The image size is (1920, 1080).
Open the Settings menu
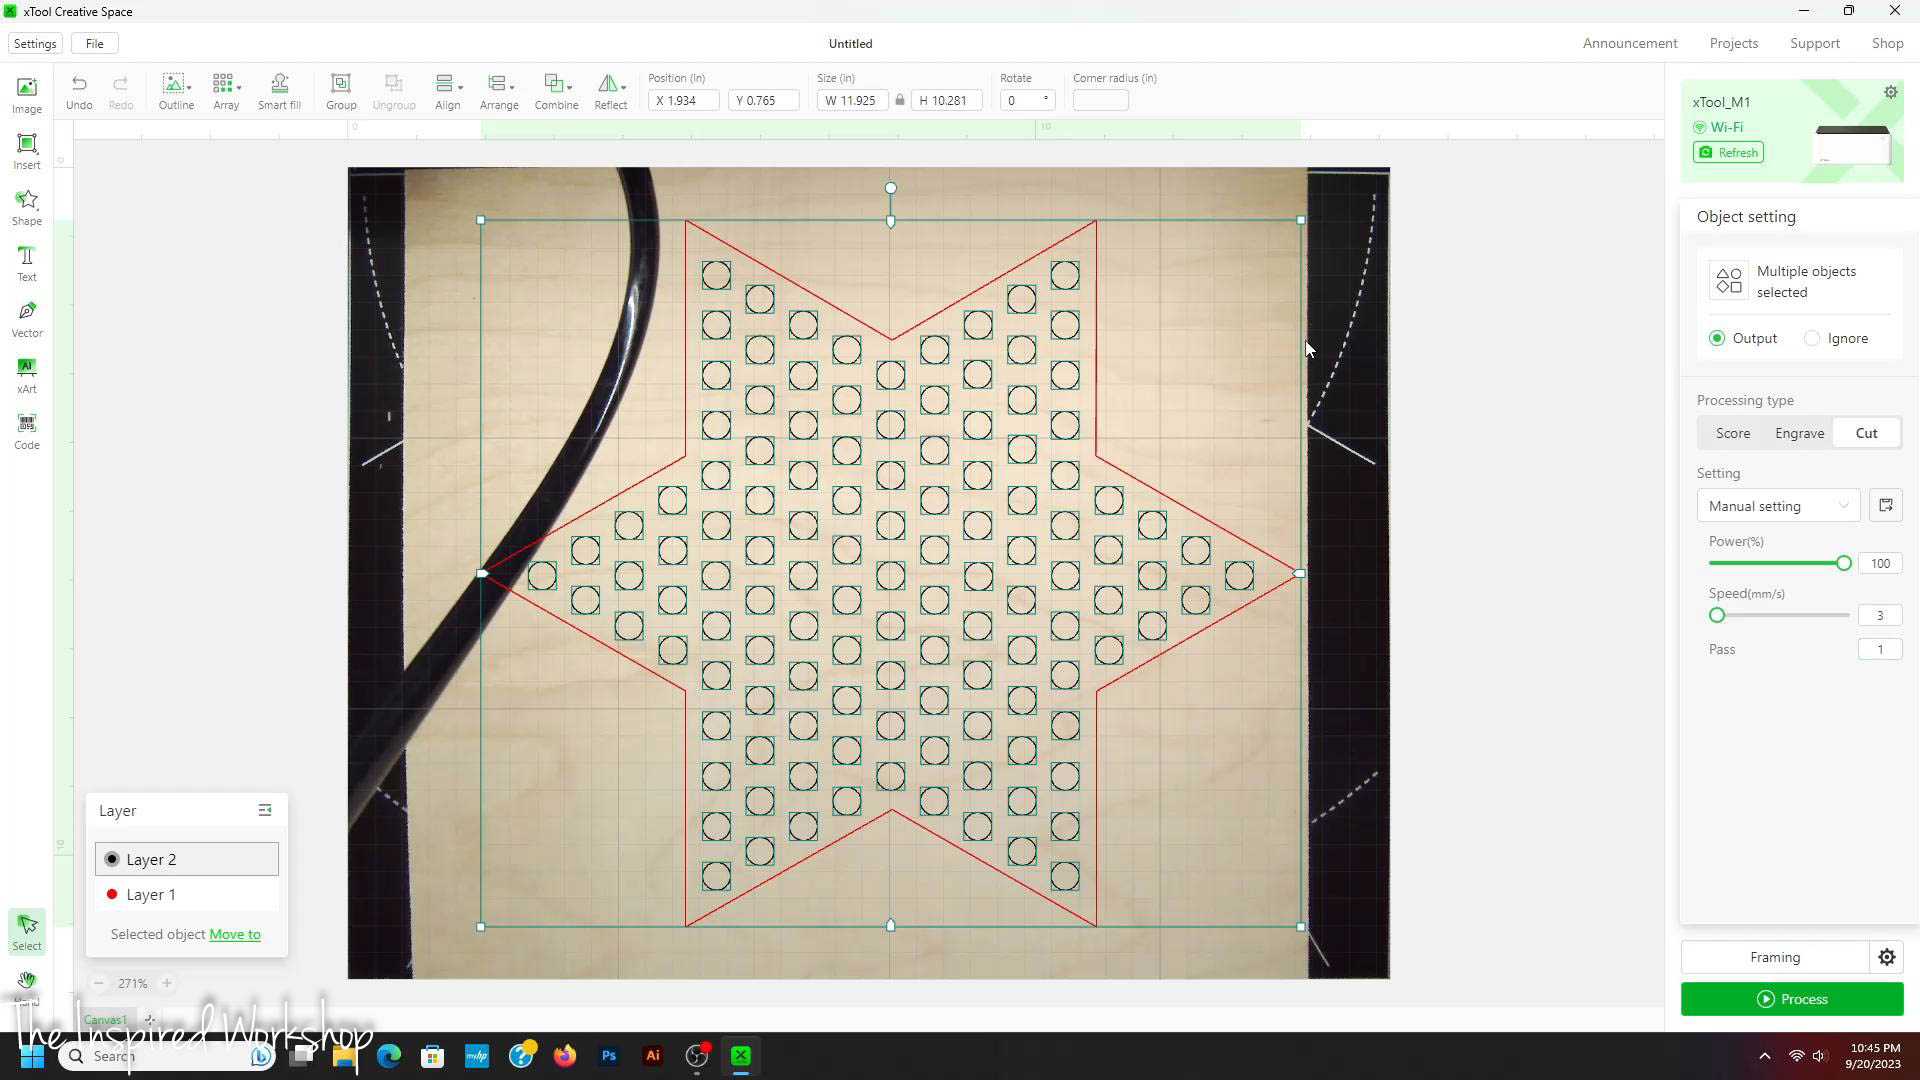(35, 43)
